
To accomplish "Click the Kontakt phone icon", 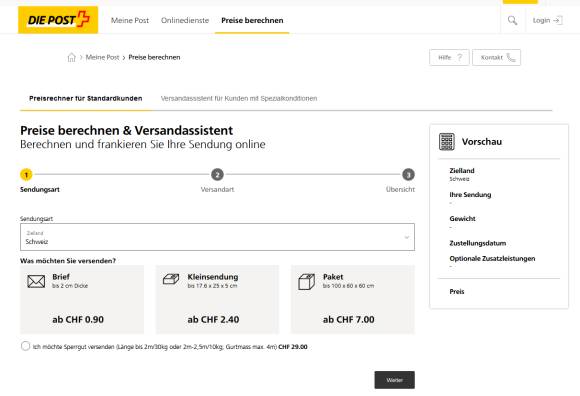I will pyautogui.click(x=511, y=57).
